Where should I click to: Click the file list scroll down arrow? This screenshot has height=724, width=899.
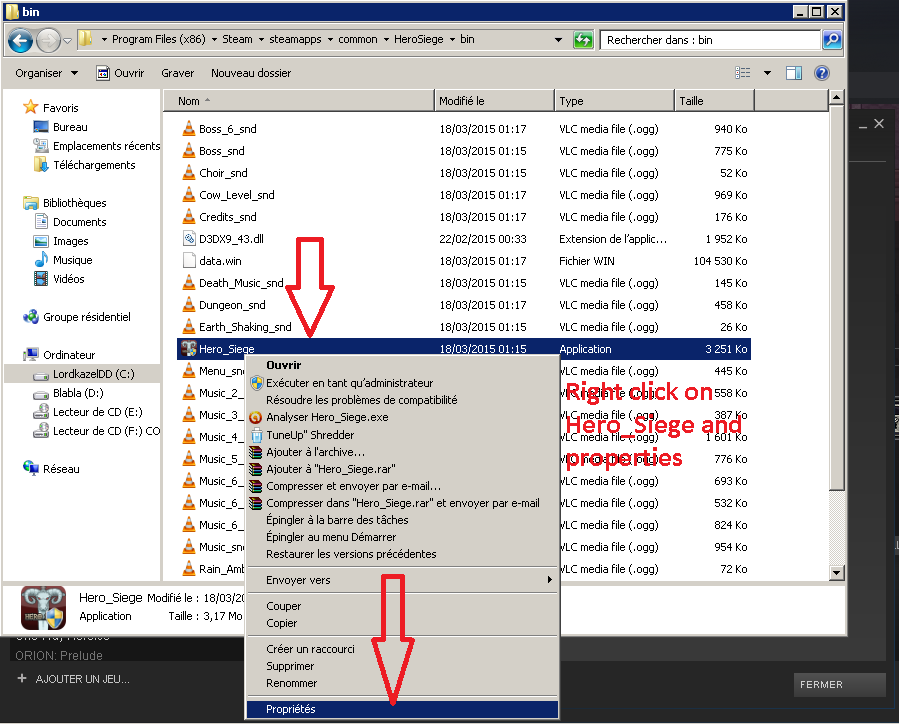coord(836,572)
